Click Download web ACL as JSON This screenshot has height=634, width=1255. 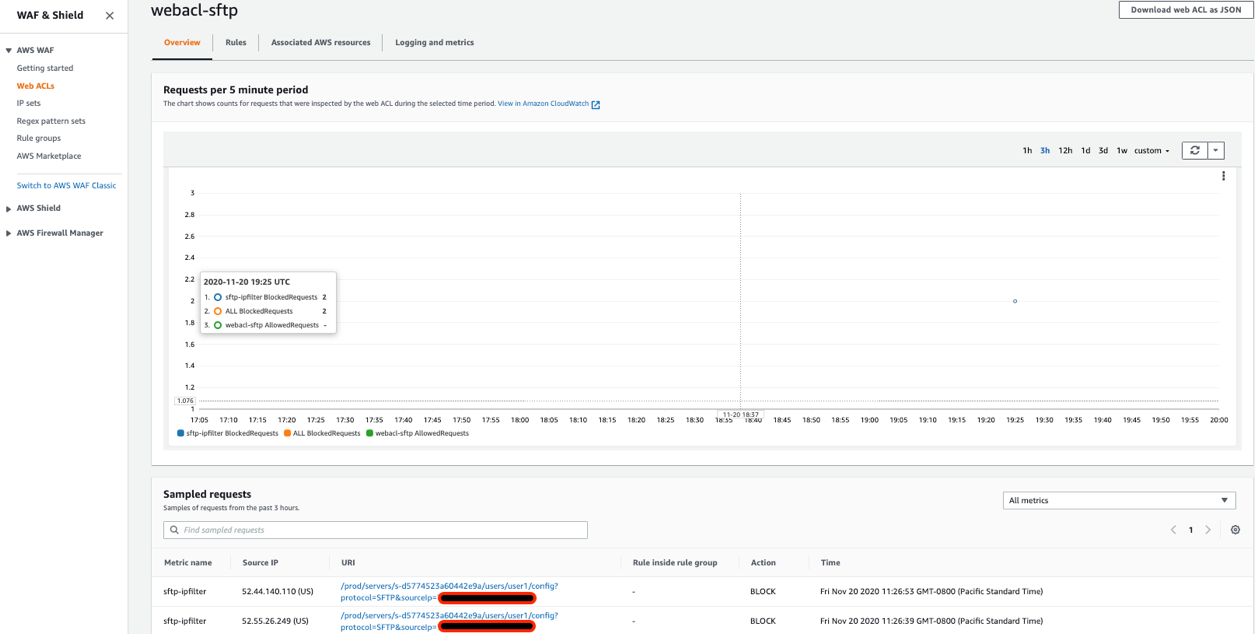pyautogui.click(x=1186, y=9)
